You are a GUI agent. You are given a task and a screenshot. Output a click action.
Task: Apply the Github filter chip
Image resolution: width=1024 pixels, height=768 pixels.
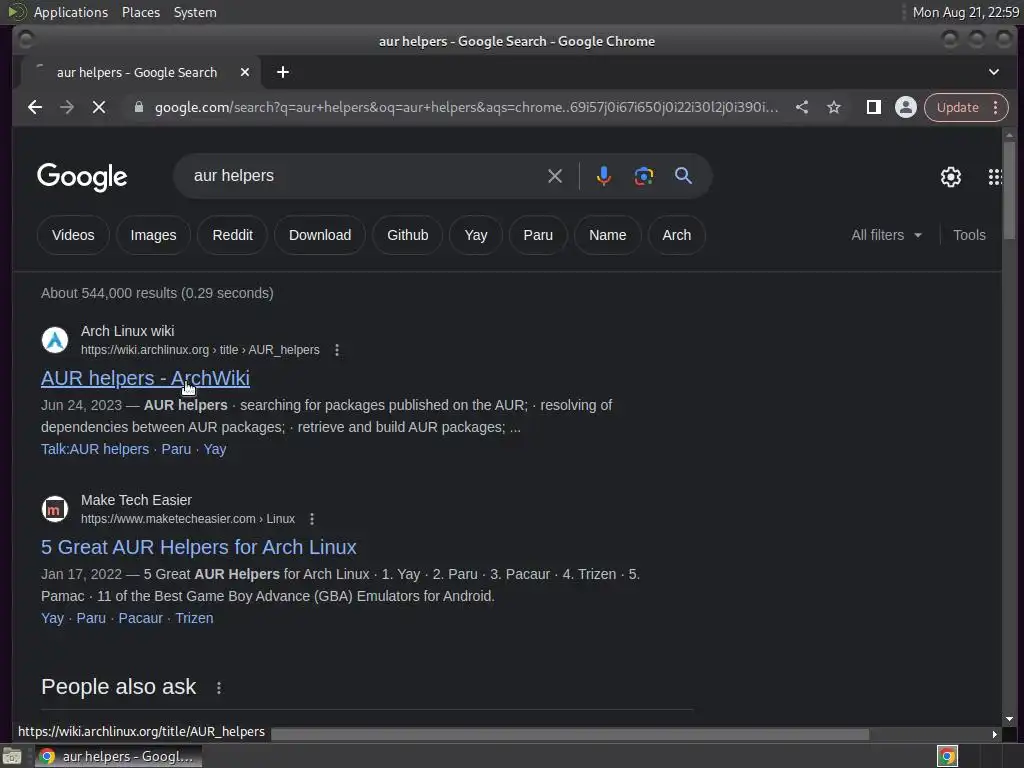point(408,235)
